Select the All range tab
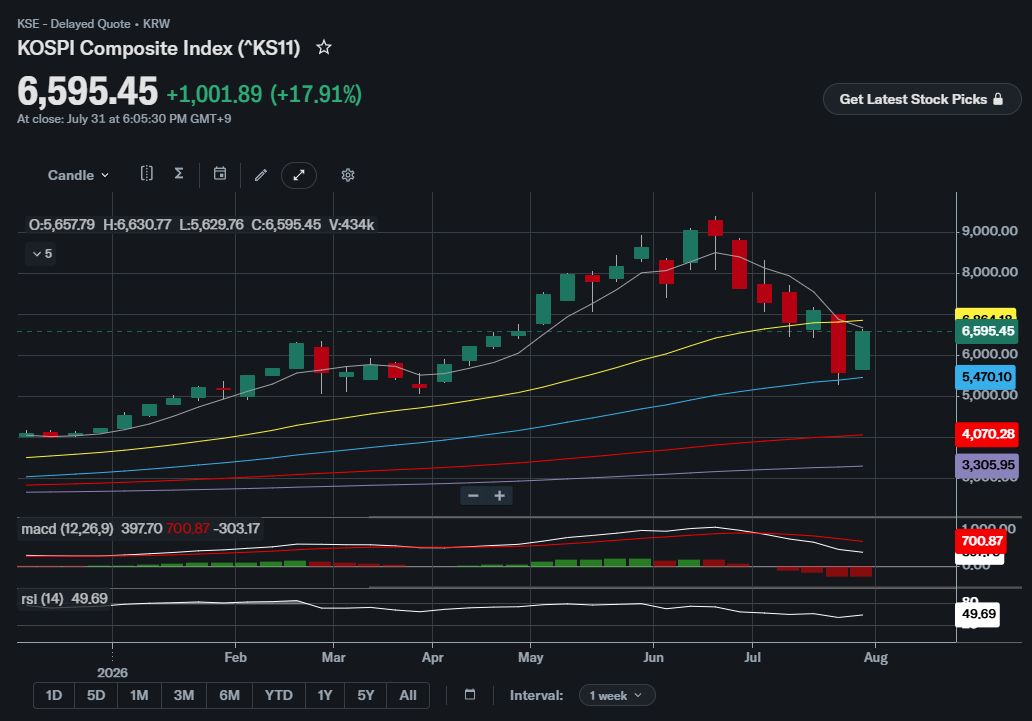 408,695
